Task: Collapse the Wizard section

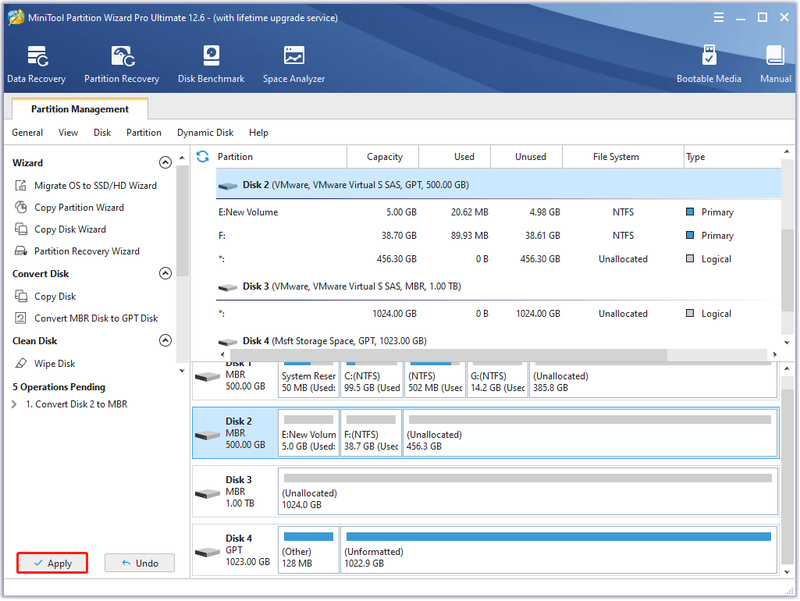Action: 165,163
